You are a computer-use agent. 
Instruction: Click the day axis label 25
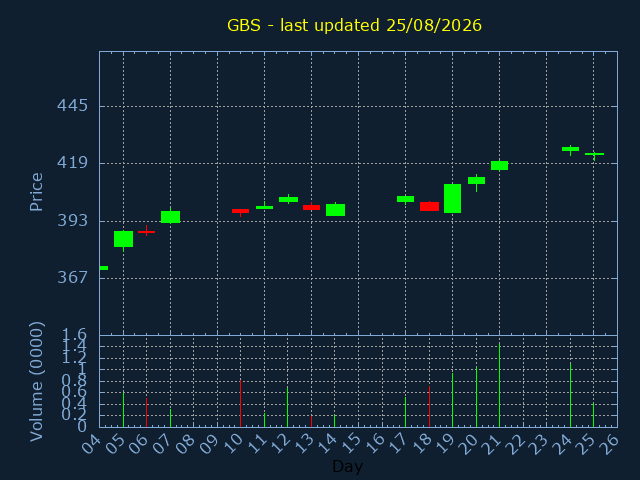(585, 444)
